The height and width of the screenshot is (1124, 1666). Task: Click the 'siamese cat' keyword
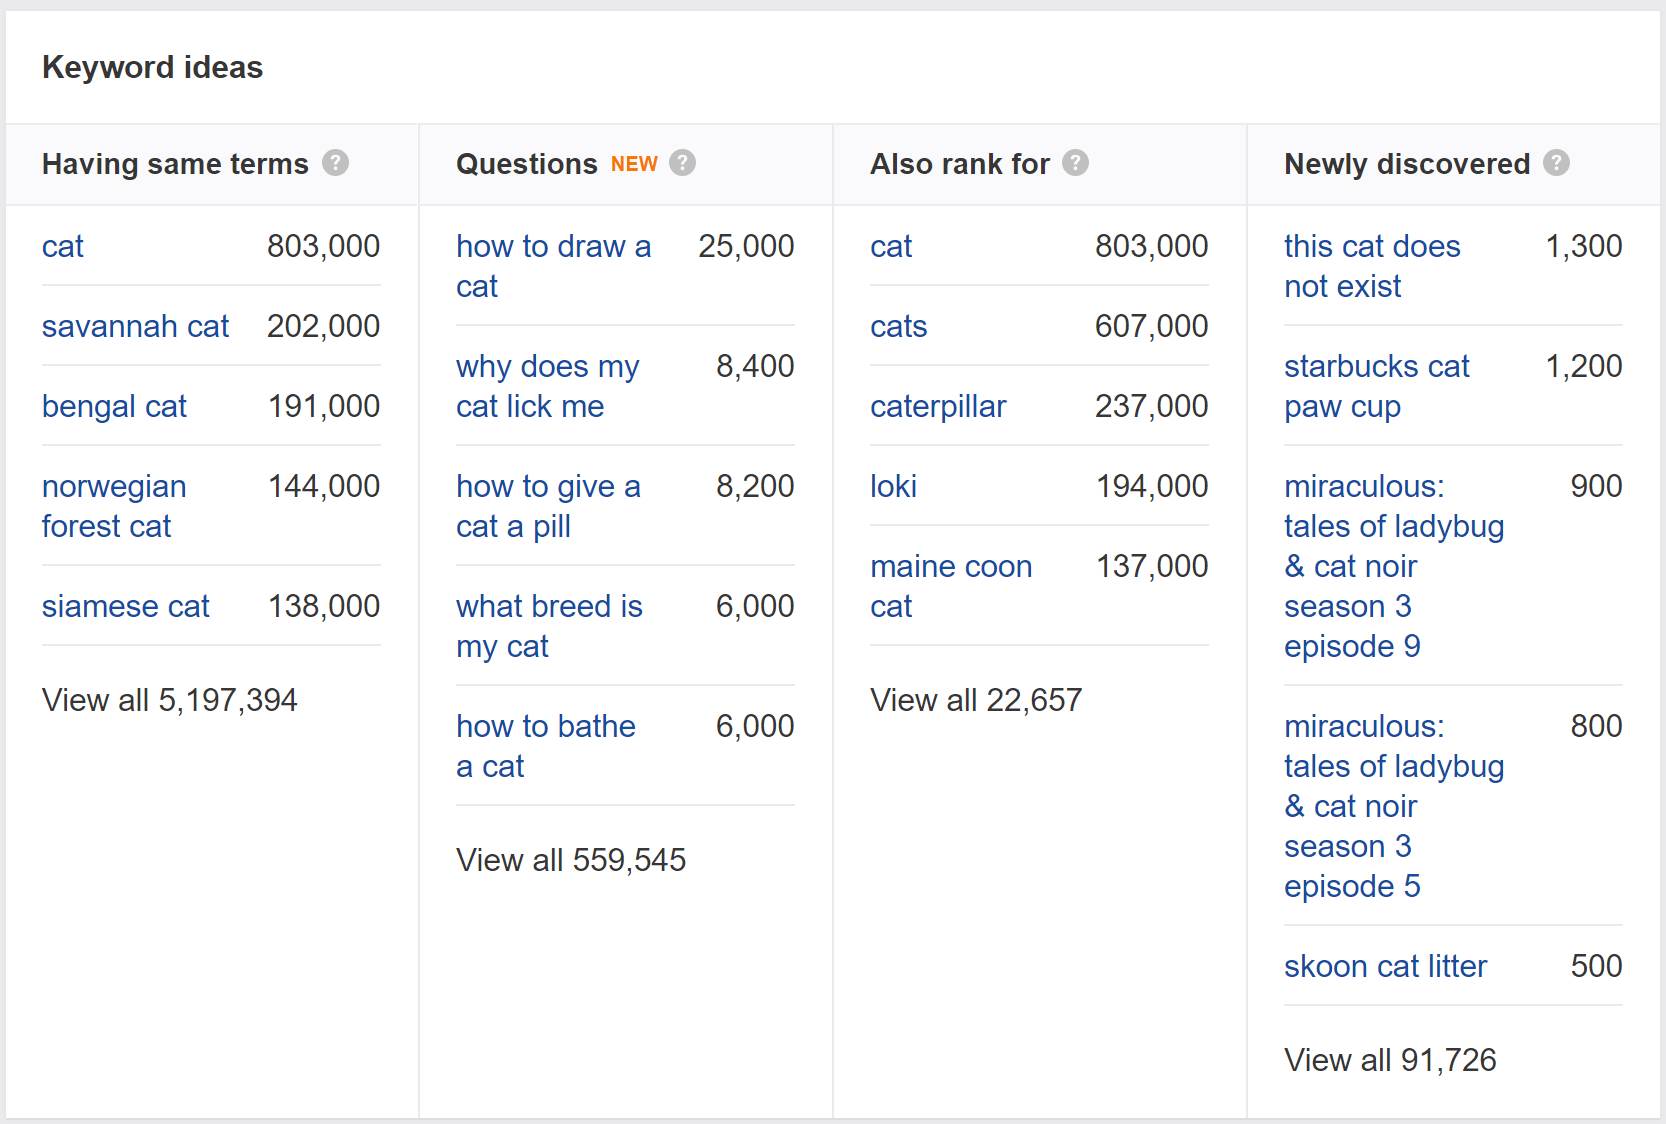click(125, 606)
